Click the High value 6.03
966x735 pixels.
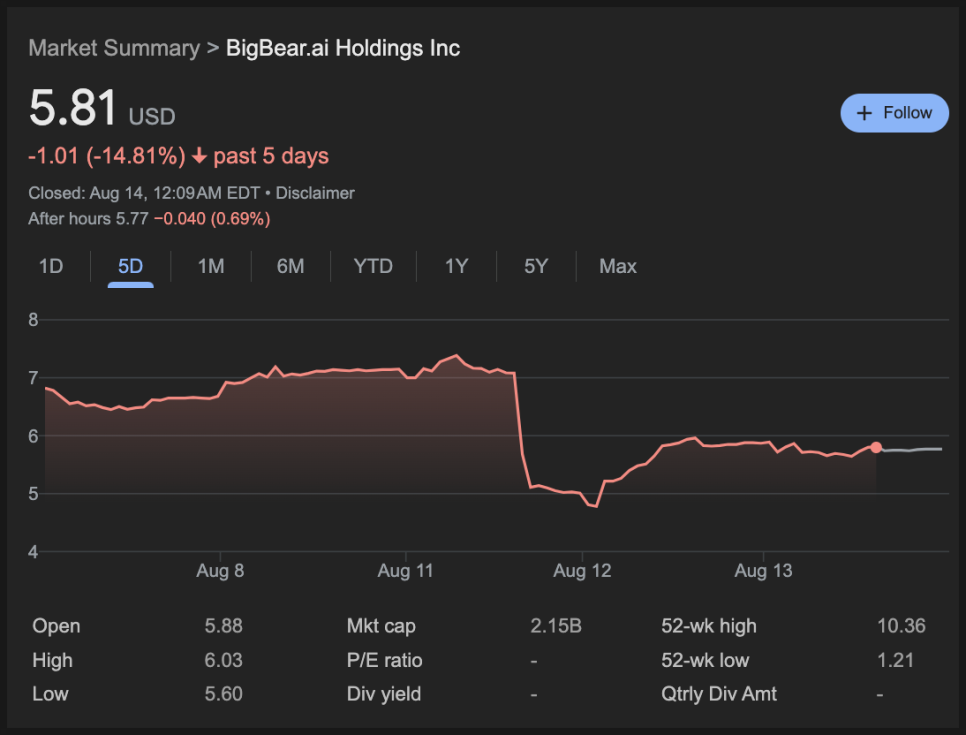tap(223, 660)
